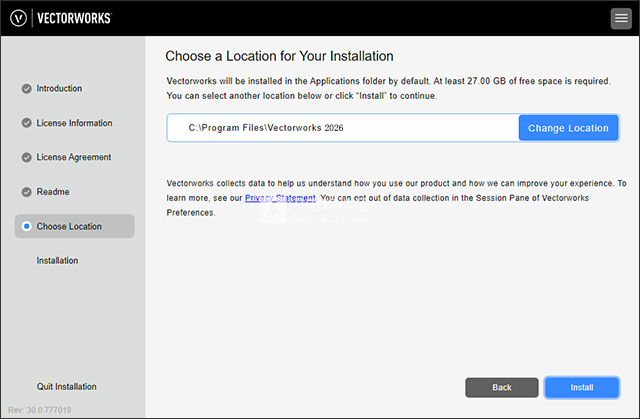This screenshot has height=419, width=640.
Task: Click the Introduction checkmark icon
Action: (x=27, y=89)
